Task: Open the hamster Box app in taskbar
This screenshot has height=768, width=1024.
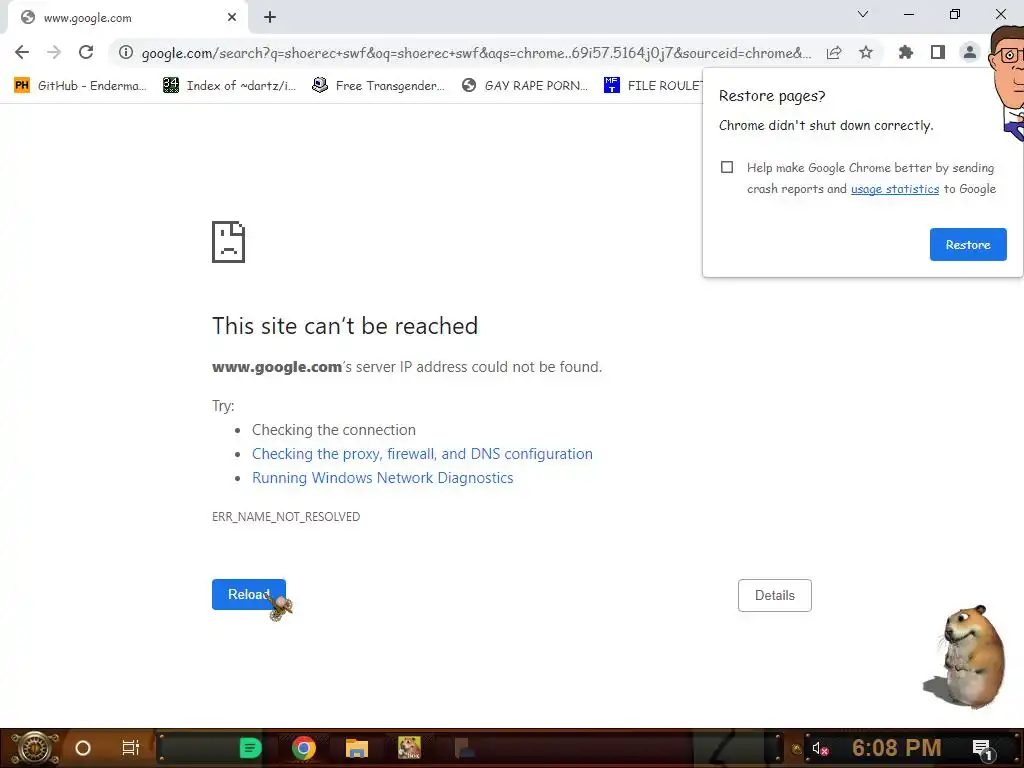Action: tap(409, 748)
